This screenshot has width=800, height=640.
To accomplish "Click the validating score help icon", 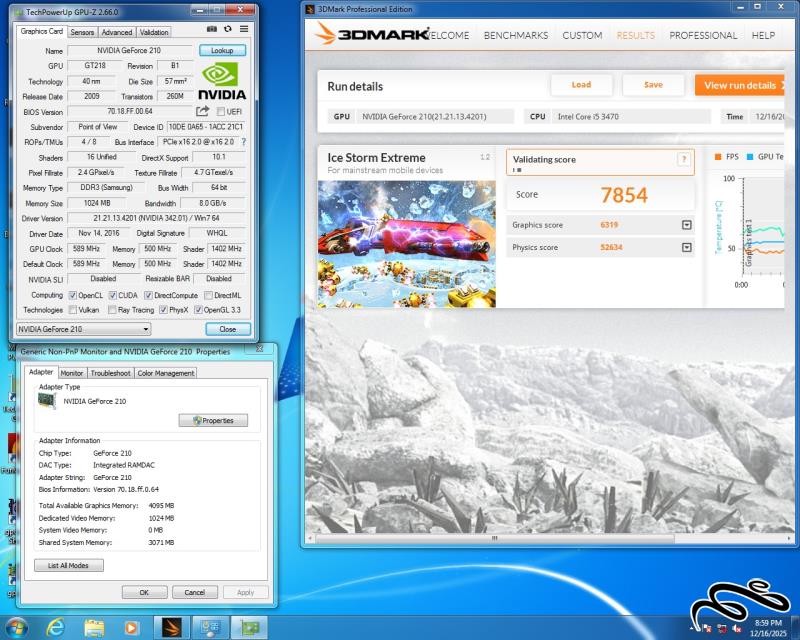I will (684, 159).
